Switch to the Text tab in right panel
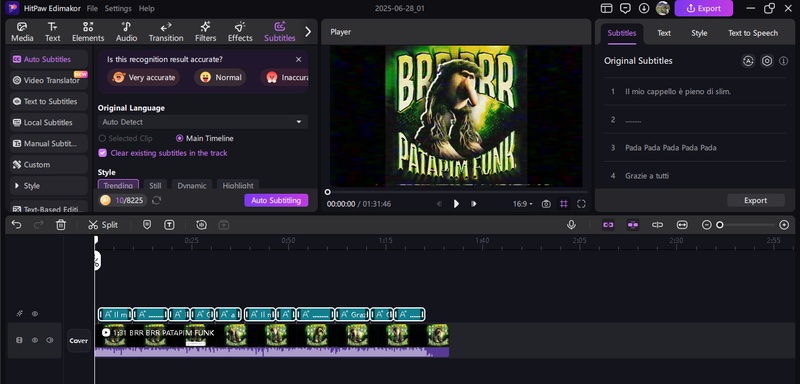This screenshot has width=800, height=384. [x=664, y=33]
